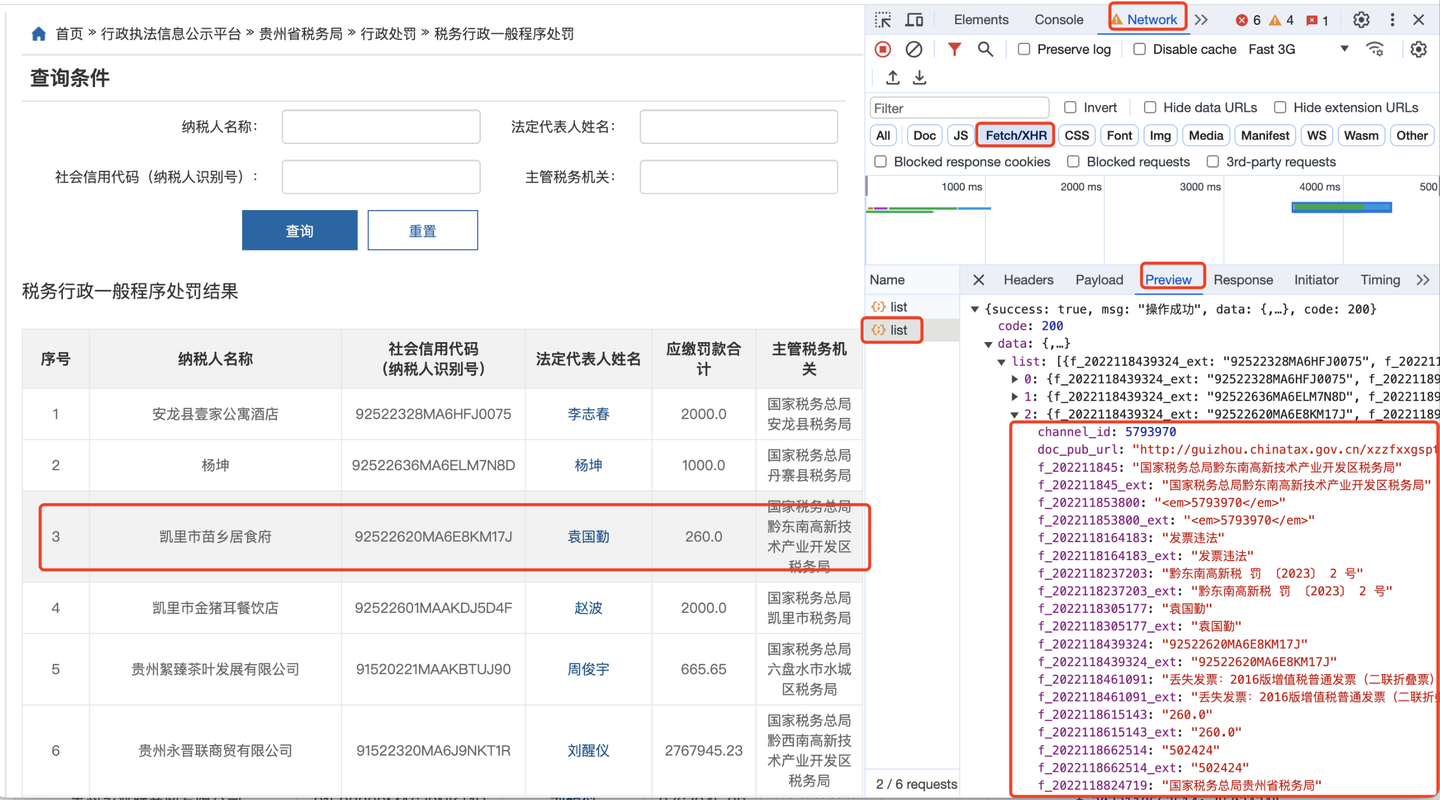Collapse the root response object
This screenshot has width=1440, height=800.
pyautogui.click(x=975, y=309)
